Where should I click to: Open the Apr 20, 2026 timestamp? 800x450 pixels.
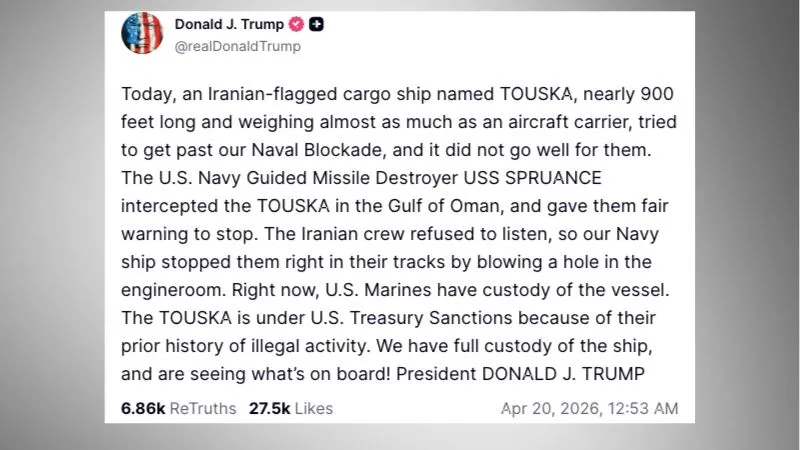coord(589,408)
